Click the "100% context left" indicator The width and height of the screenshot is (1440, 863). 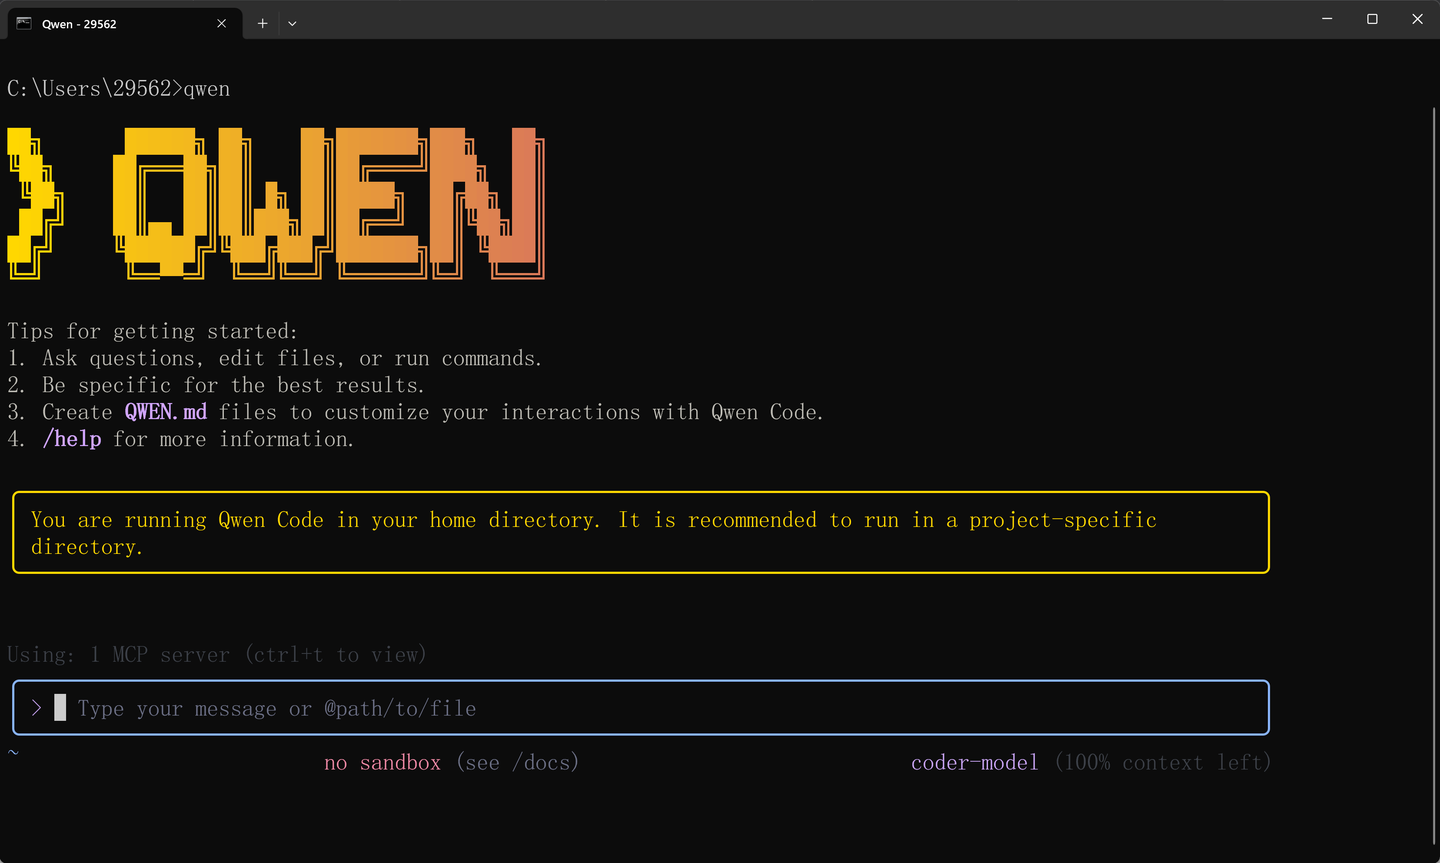pos(1162,762)
